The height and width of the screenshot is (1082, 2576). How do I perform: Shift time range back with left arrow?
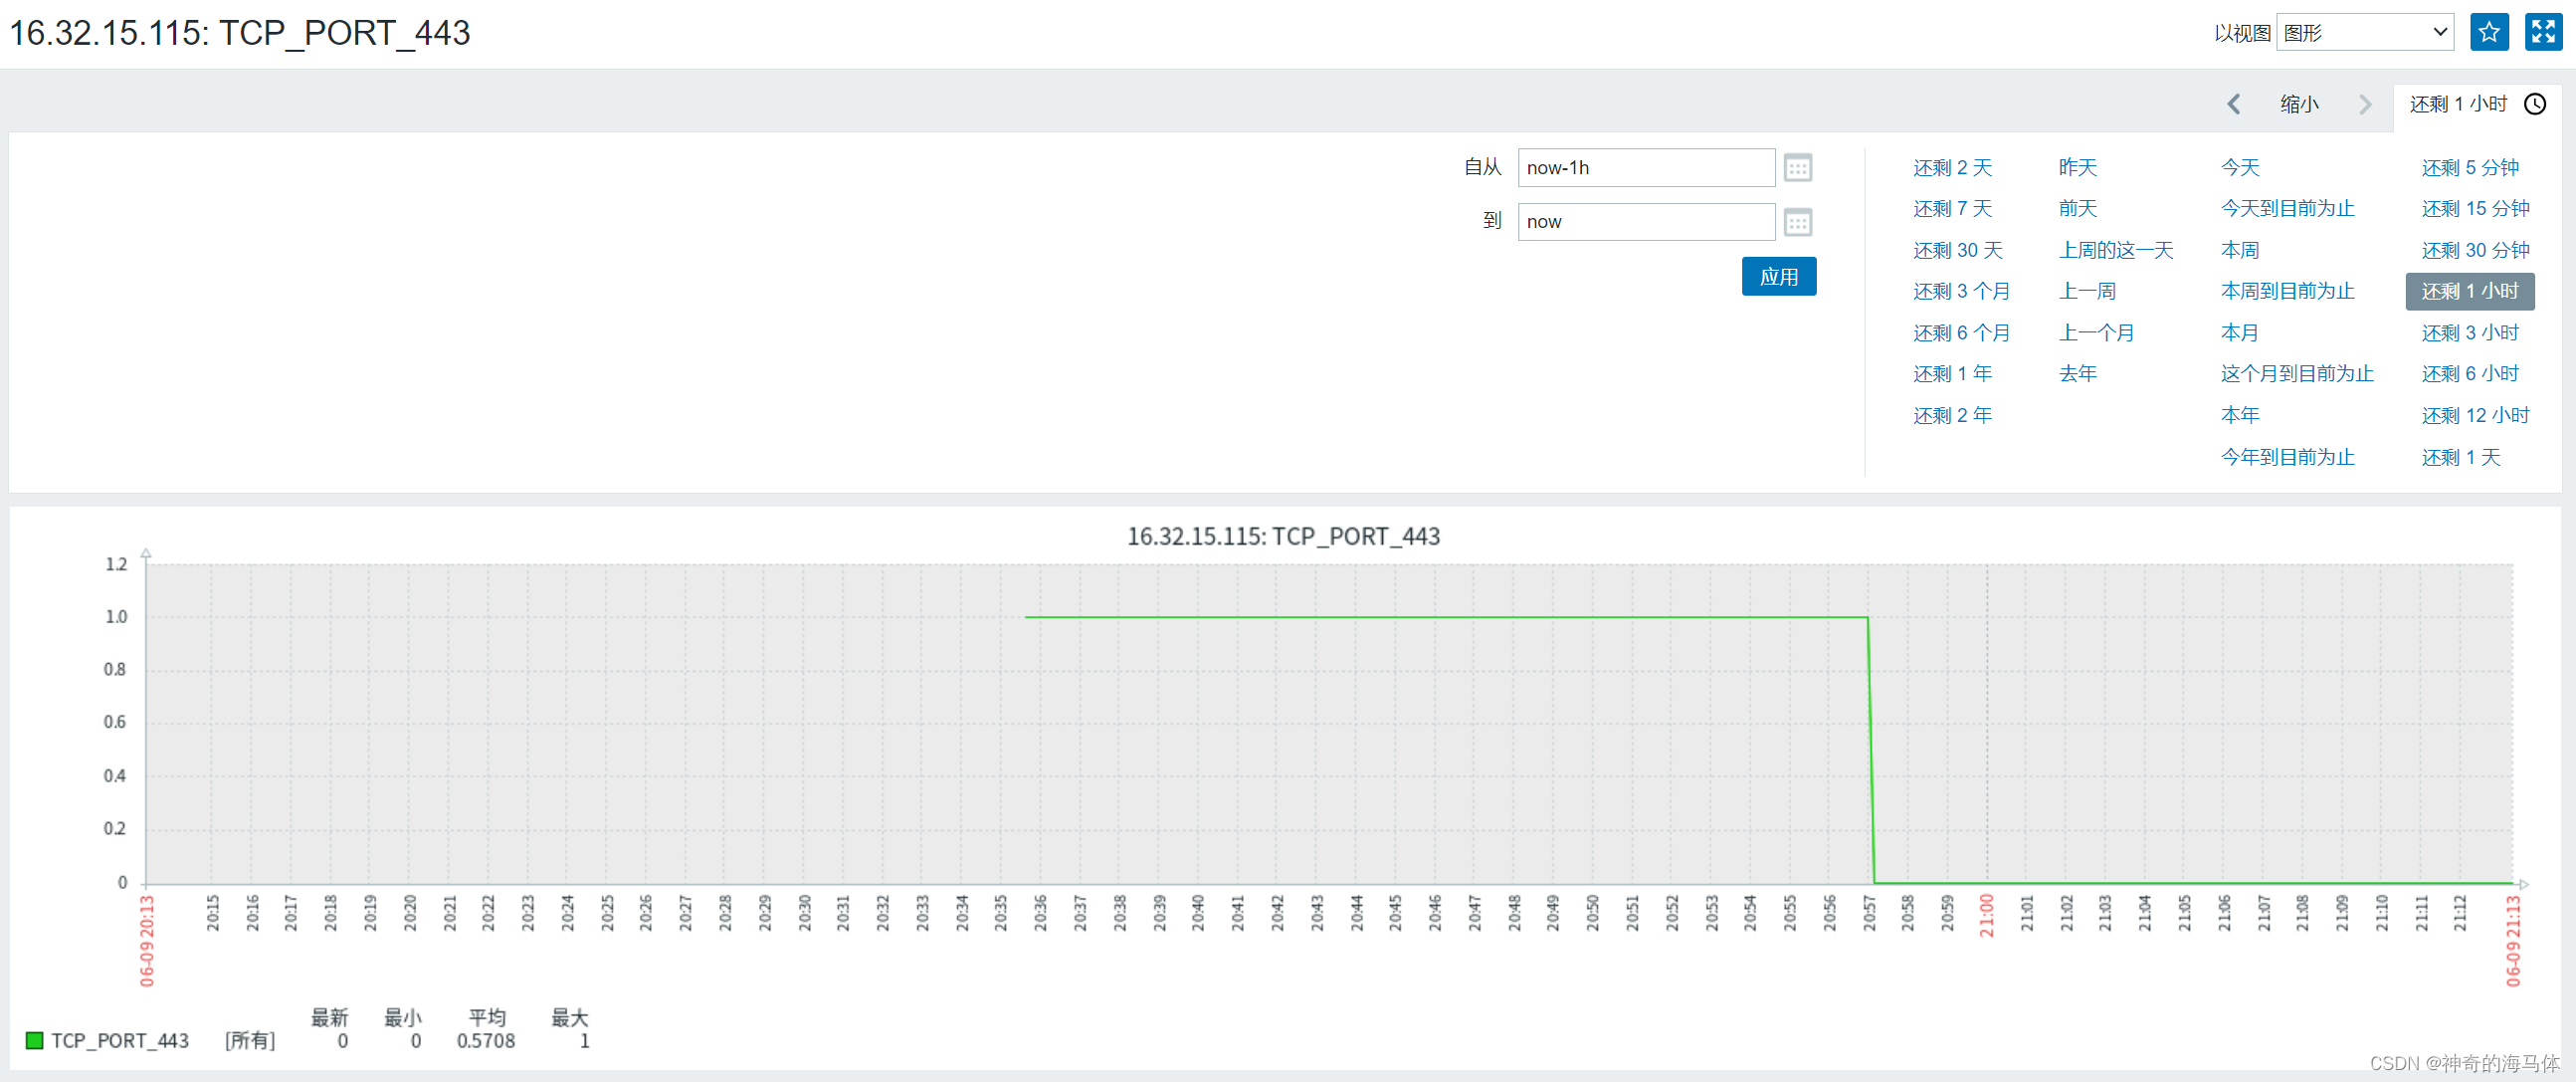pyautogui.click(x=2233, y=104)
